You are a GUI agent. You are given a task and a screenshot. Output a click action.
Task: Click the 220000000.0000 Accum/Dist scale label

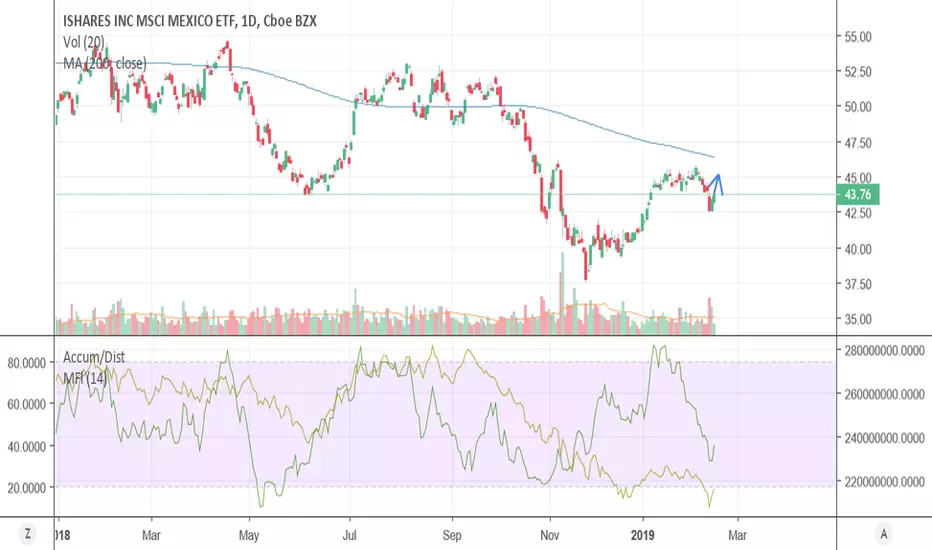click(x=884, y=482)
